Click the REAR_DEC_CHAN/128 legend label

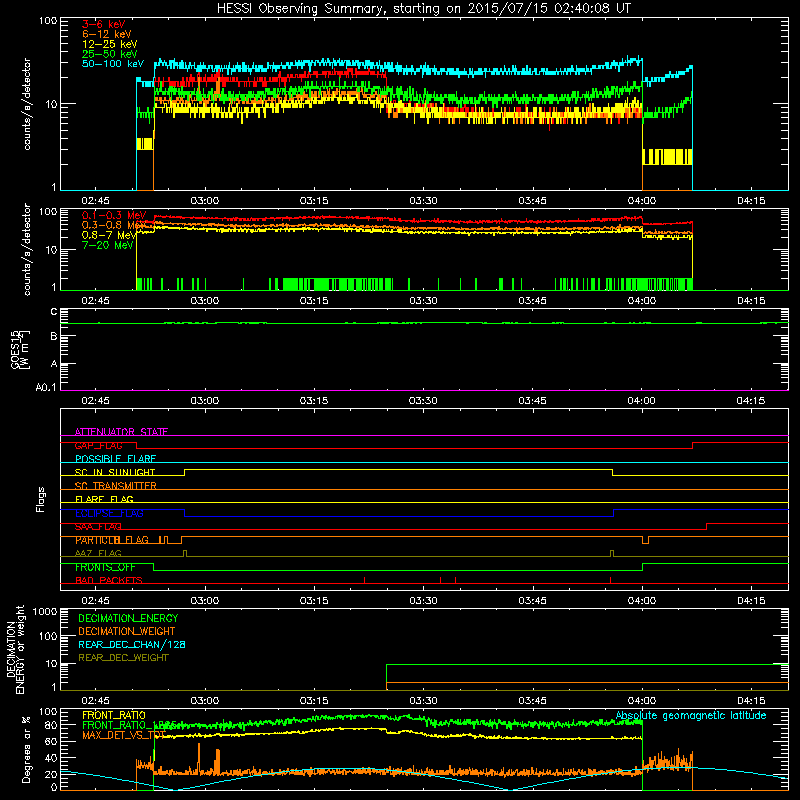click(x=132, y=644)
